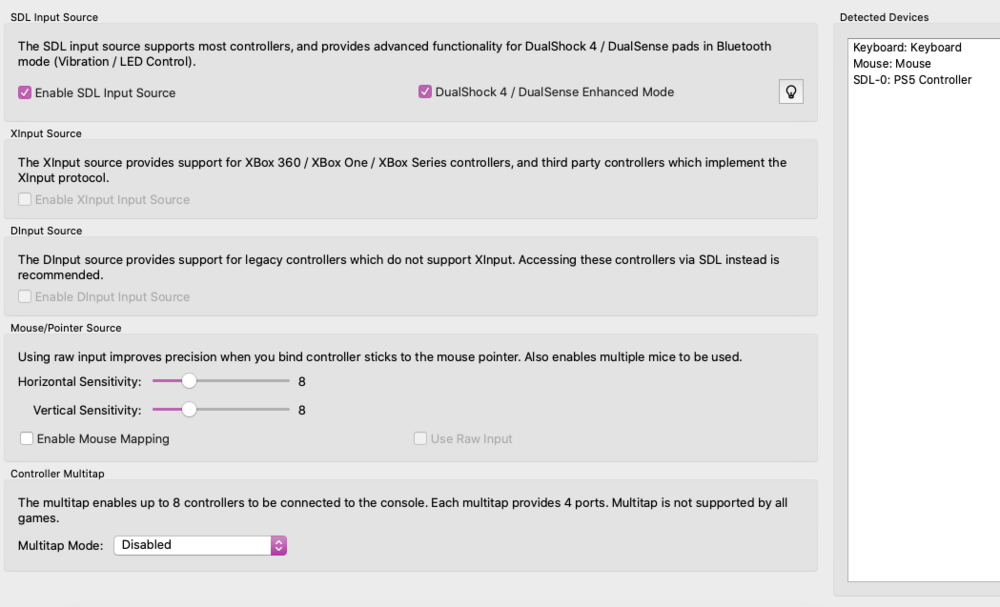Open the Multitap Mode dropdown

pos(200,545)
